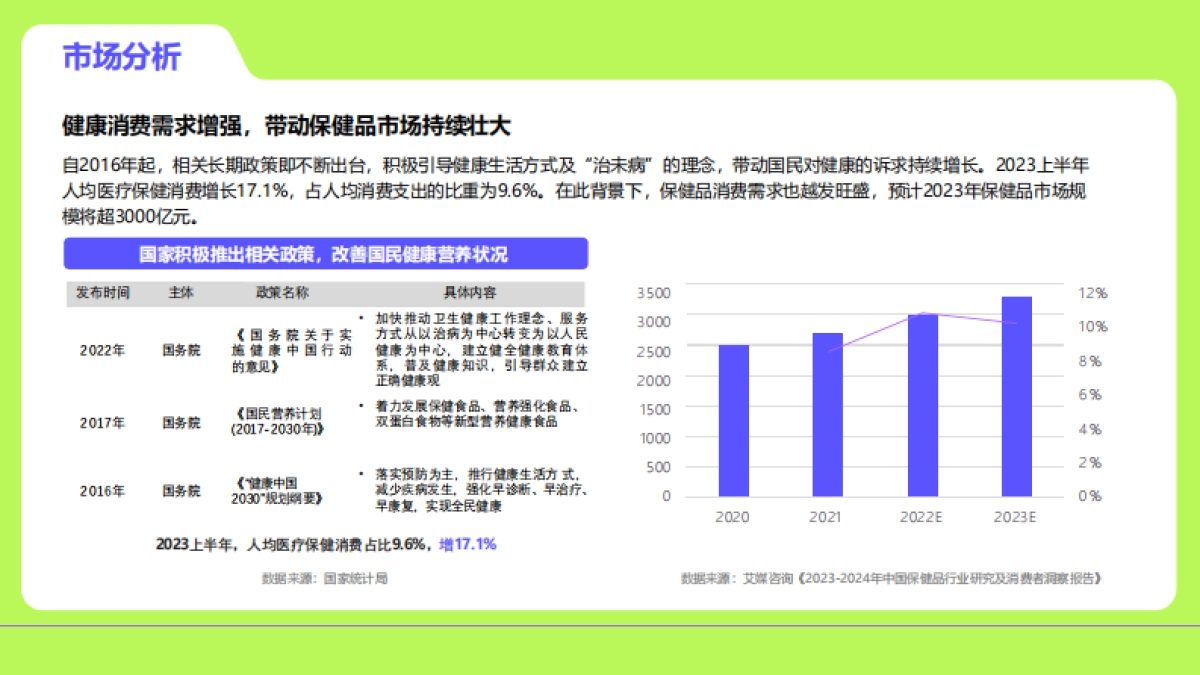Click source note 数据来源：国家统计局
The image size is (1200, 675).
pos(325,575)
